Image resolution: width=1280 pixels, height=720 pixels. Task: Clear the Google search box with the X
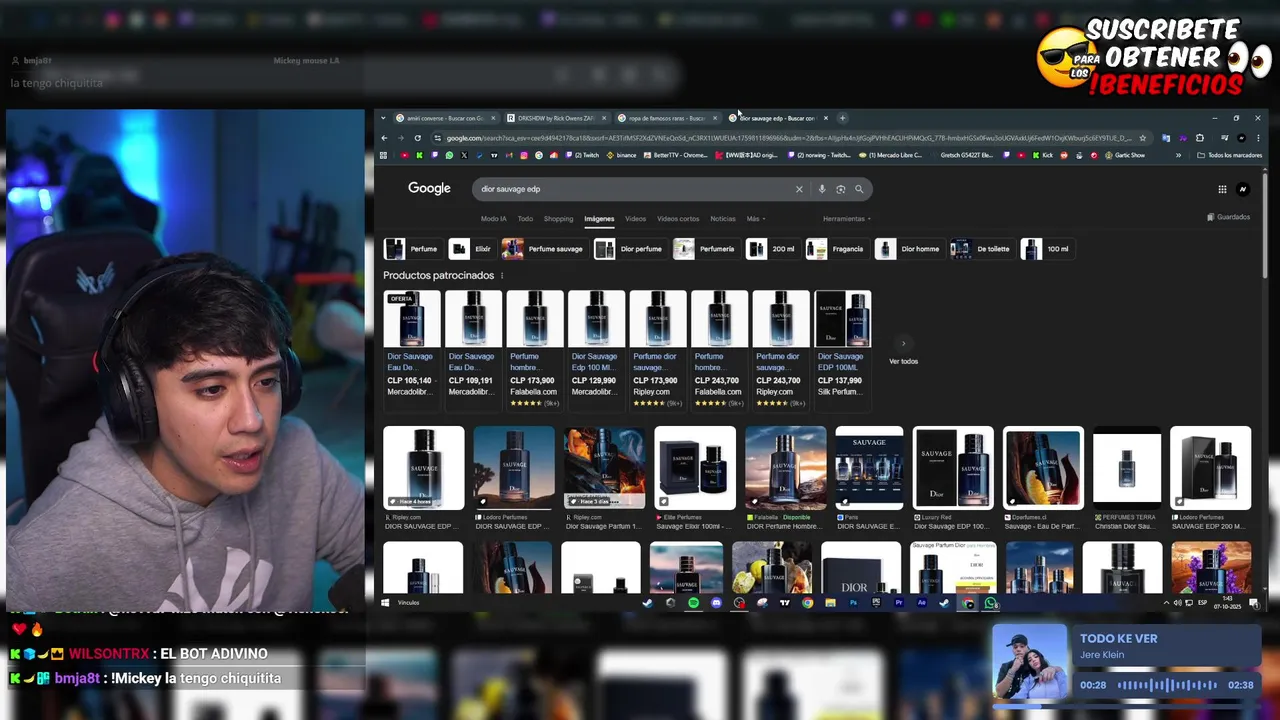pos(799,189)
